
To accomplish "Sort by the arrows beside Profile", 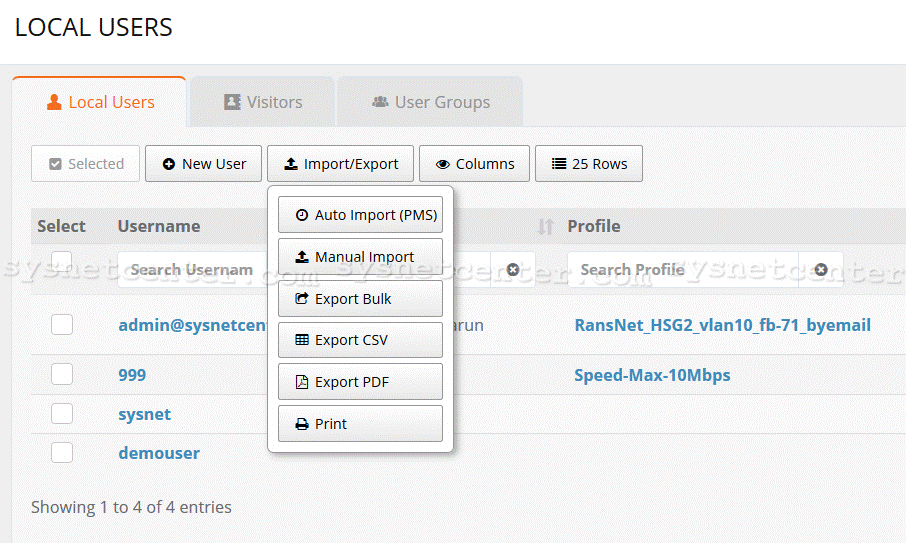I will tap(545, 226).
